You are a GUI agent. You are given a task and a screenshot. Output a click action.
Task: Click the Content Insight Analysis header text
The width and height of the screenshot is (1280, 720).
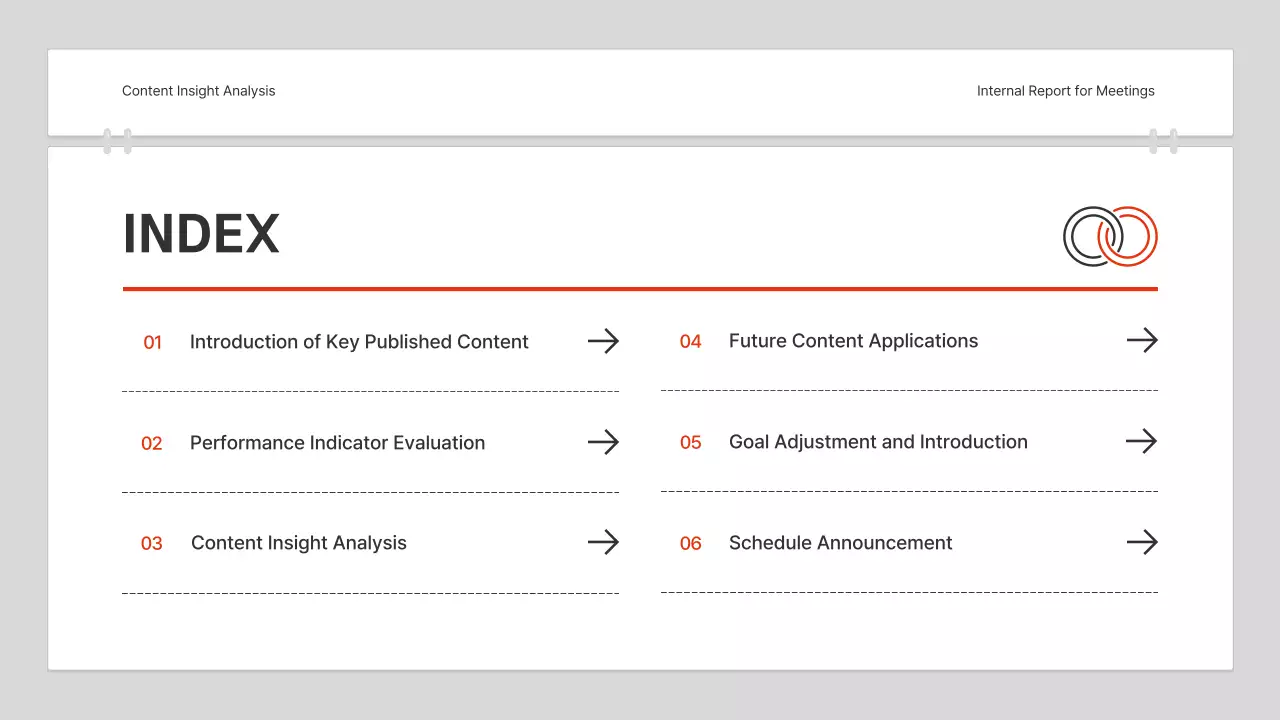click(x=198, y=91)
